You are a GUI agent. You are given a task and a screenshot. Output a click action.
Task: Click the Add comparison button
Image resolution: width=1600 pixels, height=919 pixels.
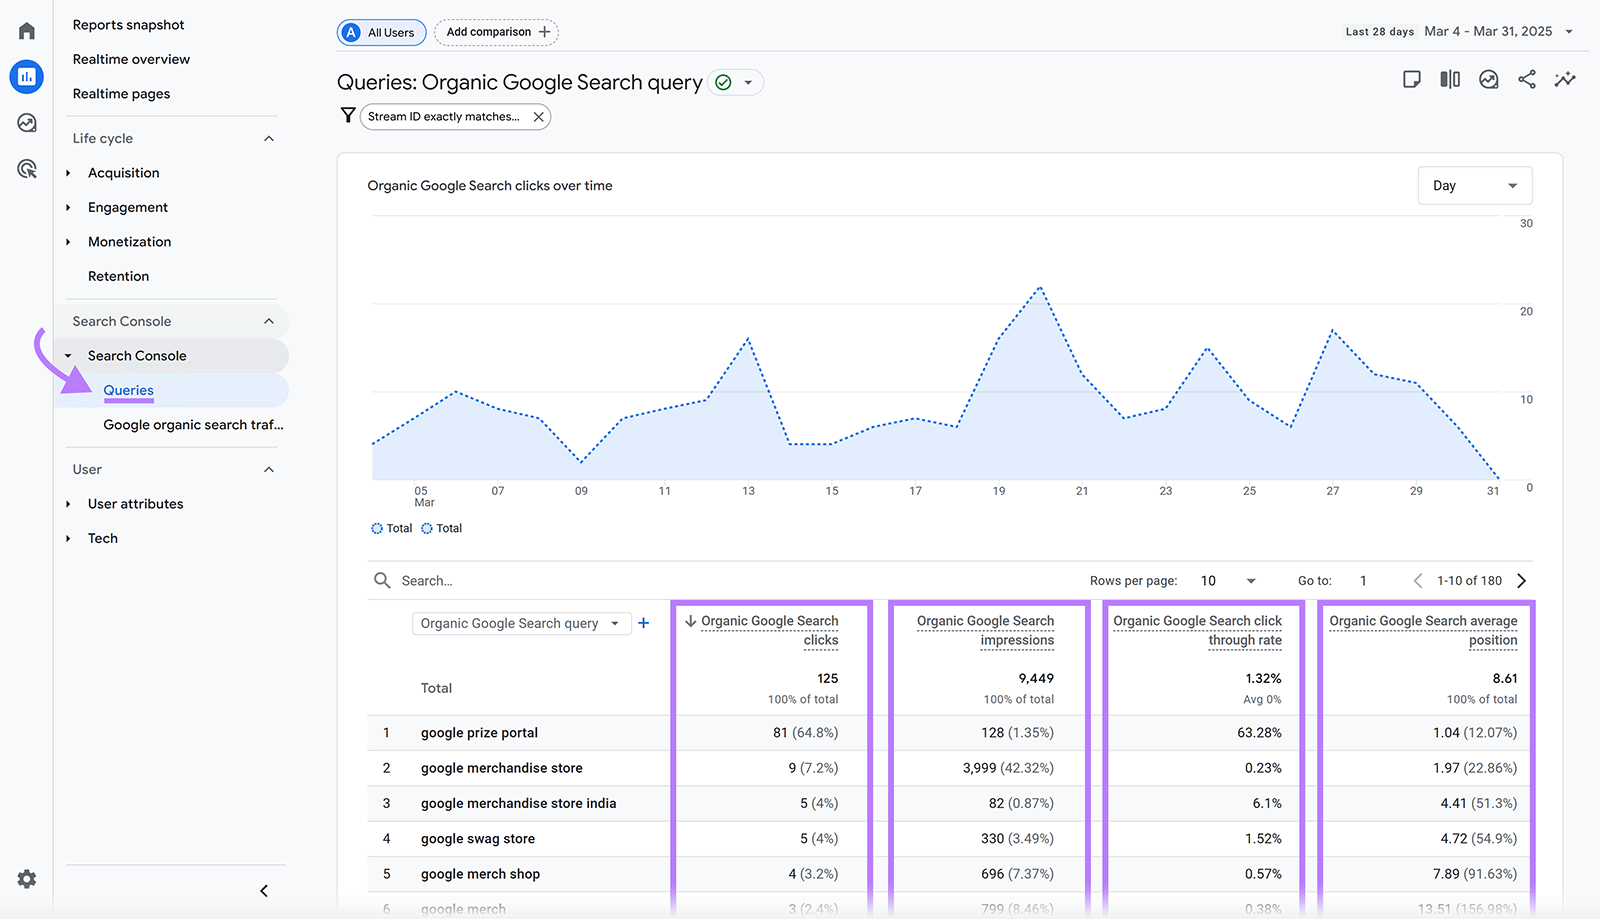[496, 32]
